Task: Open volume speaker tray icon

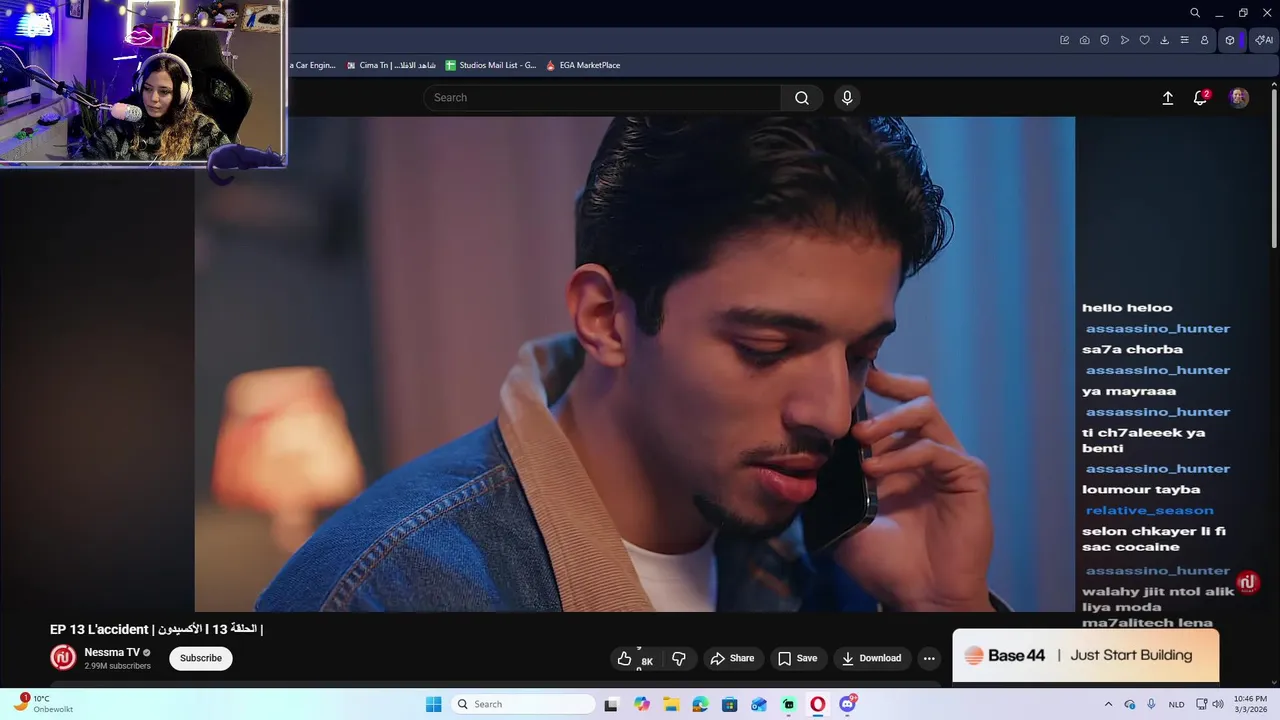Action: coord(1217,704)
